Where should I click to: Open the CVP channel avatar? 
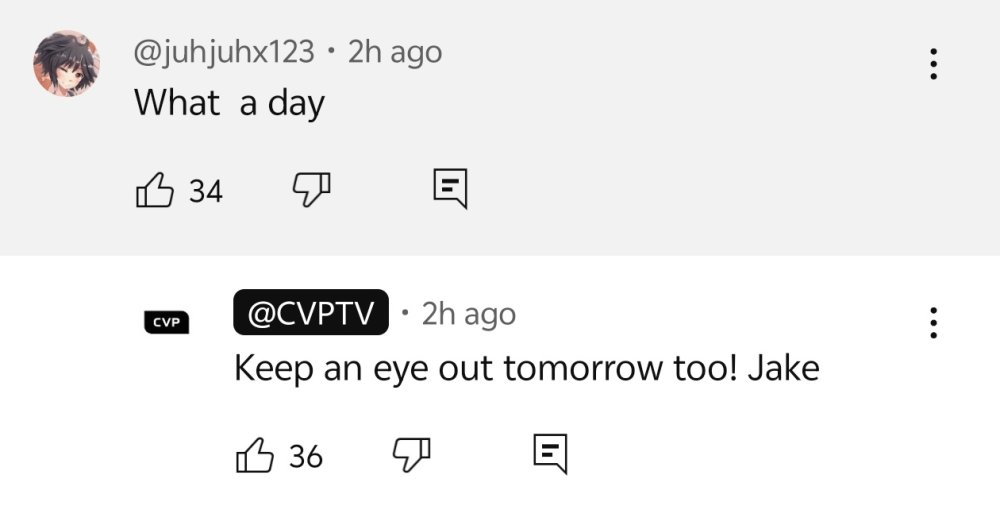166,322
